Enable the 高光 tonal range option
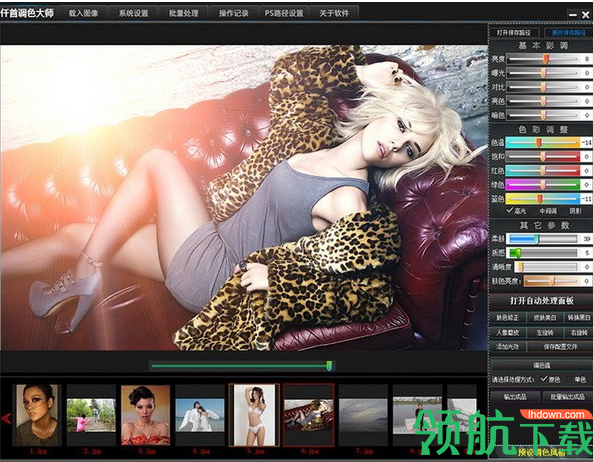This screenshot has width=593, height=462. click(516, 211)
